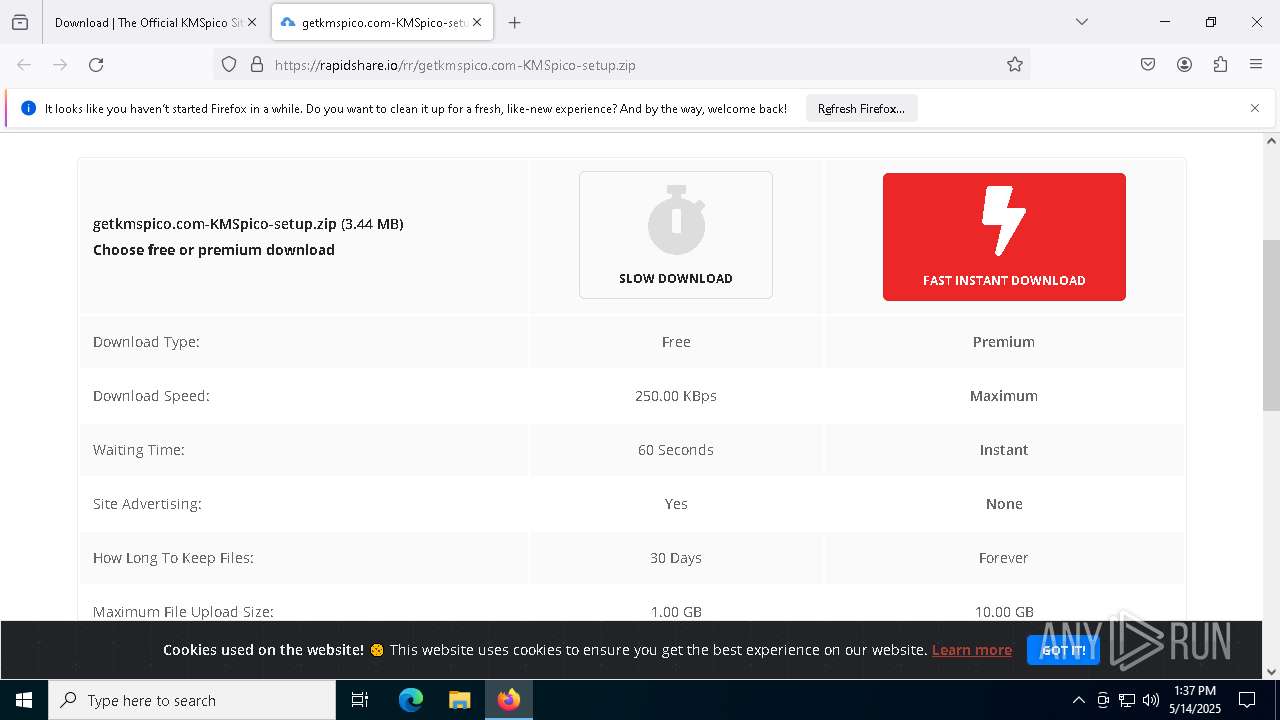
Task: Dismiss the Firefox refresh notification bar
Action: [1255, 108]
